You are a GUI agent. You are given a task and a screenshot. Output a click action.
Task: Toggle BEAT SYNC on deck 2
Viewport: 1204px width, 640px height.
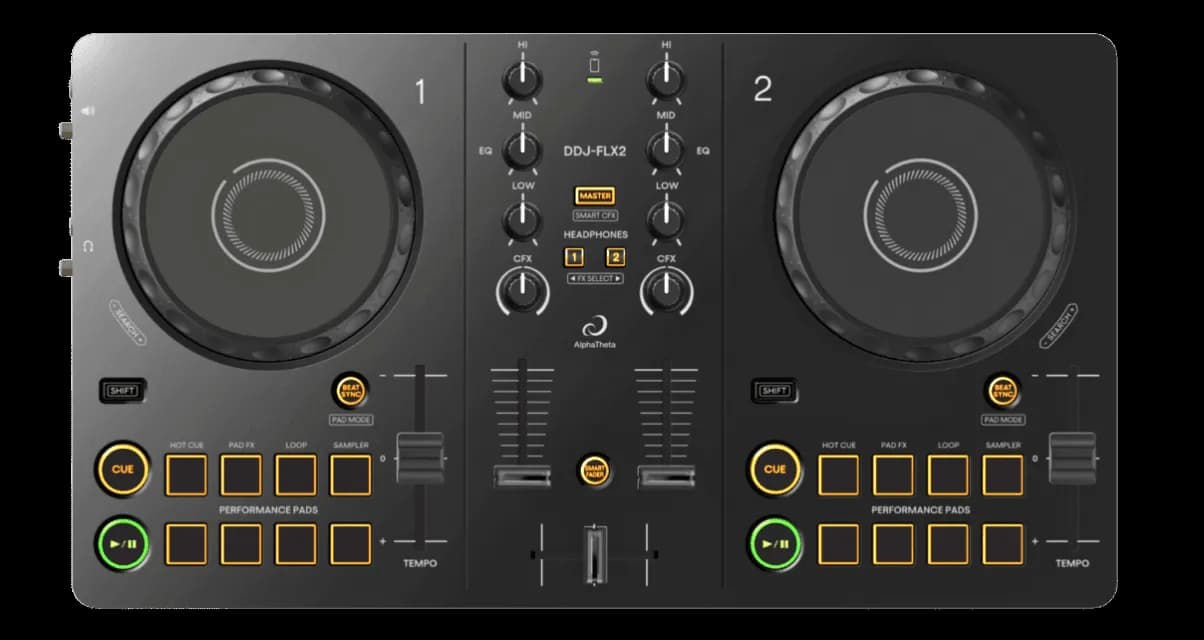1002,390
